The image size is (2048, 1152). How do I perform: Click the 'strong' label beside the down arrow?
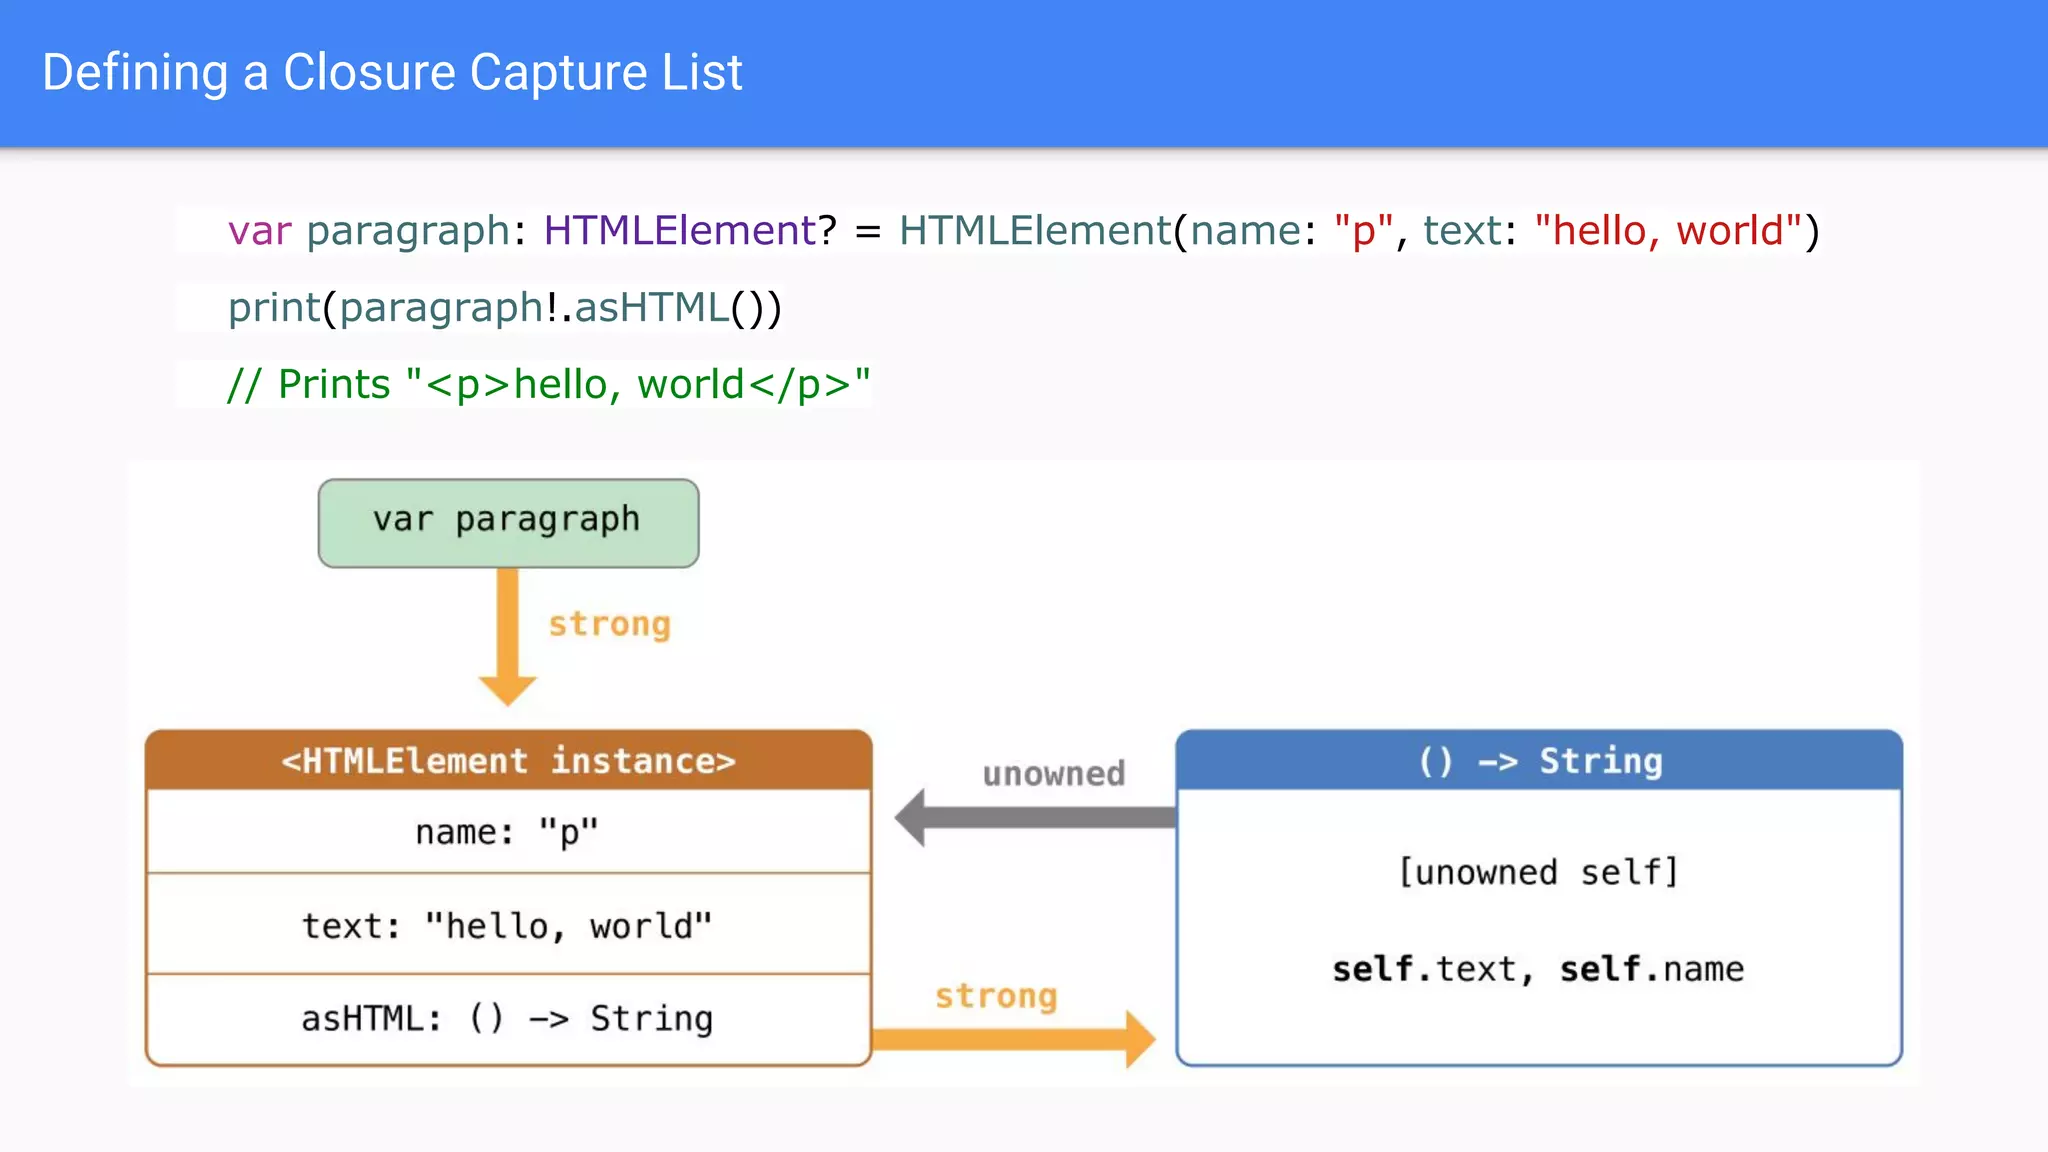coord(609,625)
